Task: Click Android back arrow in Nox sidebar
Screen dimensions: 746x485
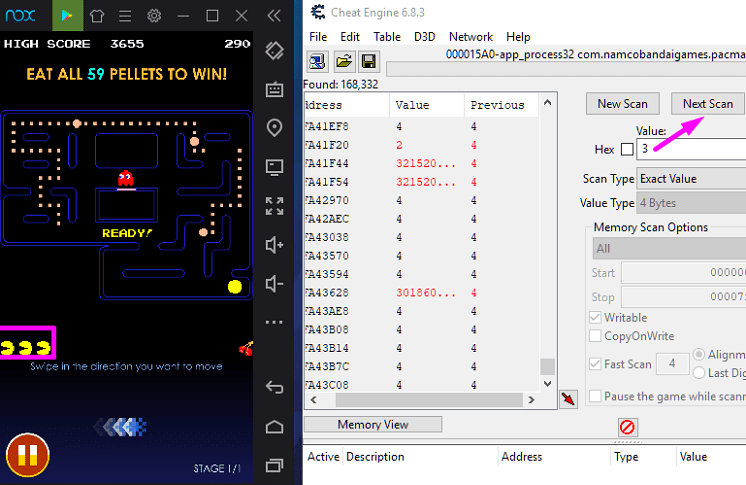Action: point(275,387)
